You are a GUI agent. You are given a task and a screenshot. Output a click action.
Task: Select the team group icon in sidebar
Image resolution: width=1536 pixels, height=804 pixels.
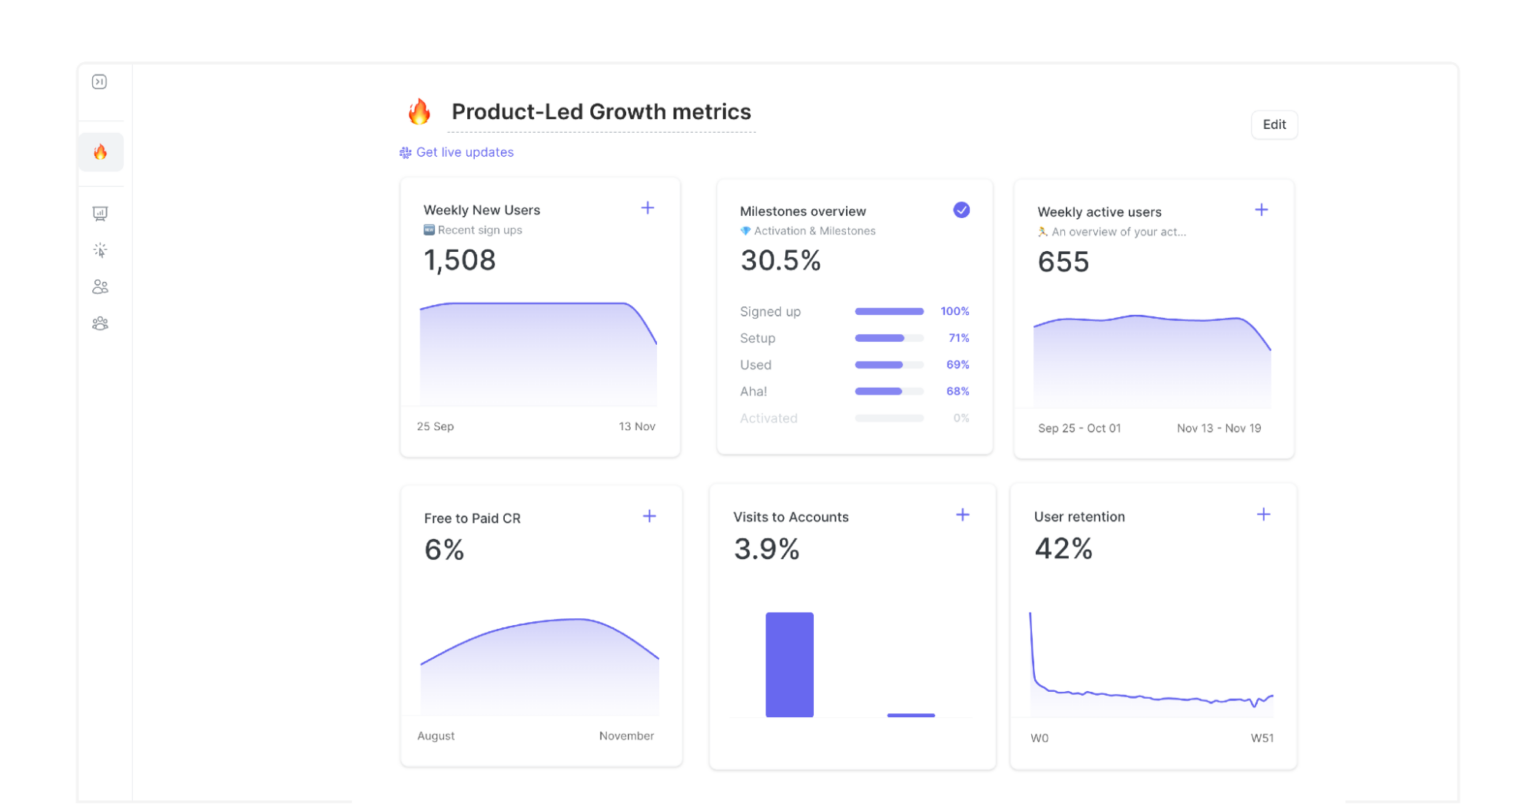pyautogui.click(x=100, y=323)
